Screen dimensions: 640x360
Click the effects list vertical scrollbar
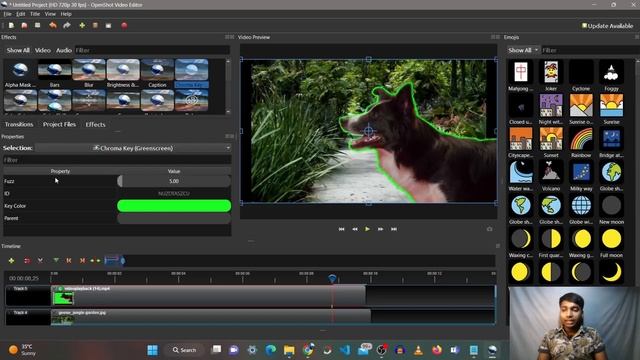(228, 86)
